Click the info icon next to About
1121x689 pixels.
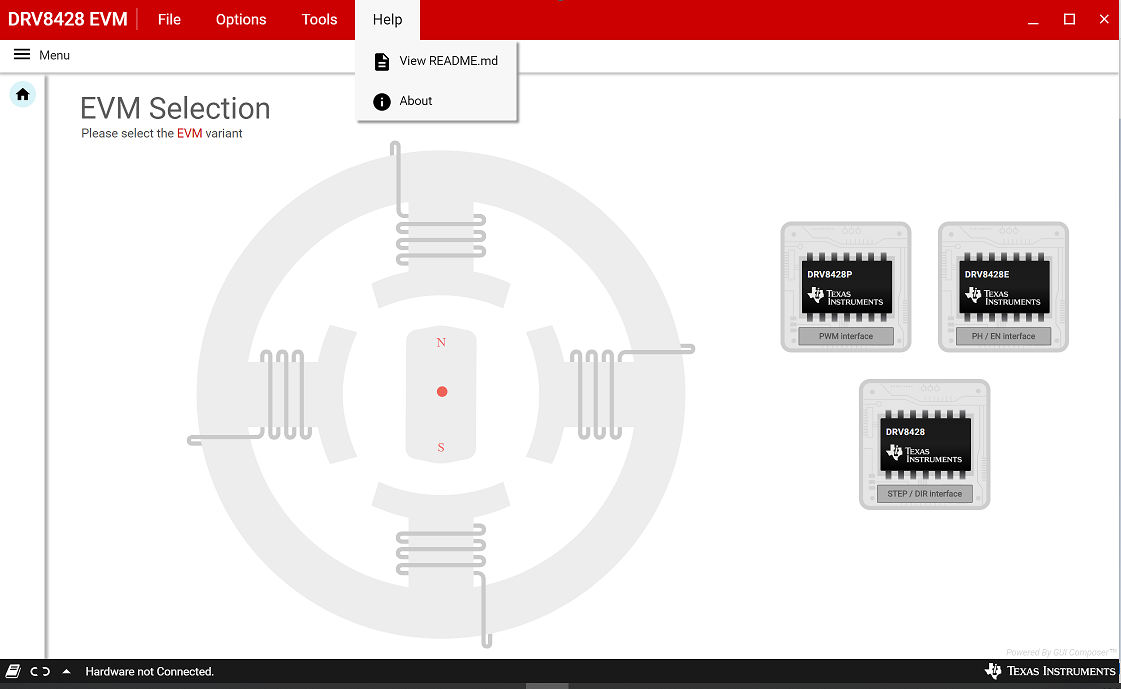click(x=381, y=100)
